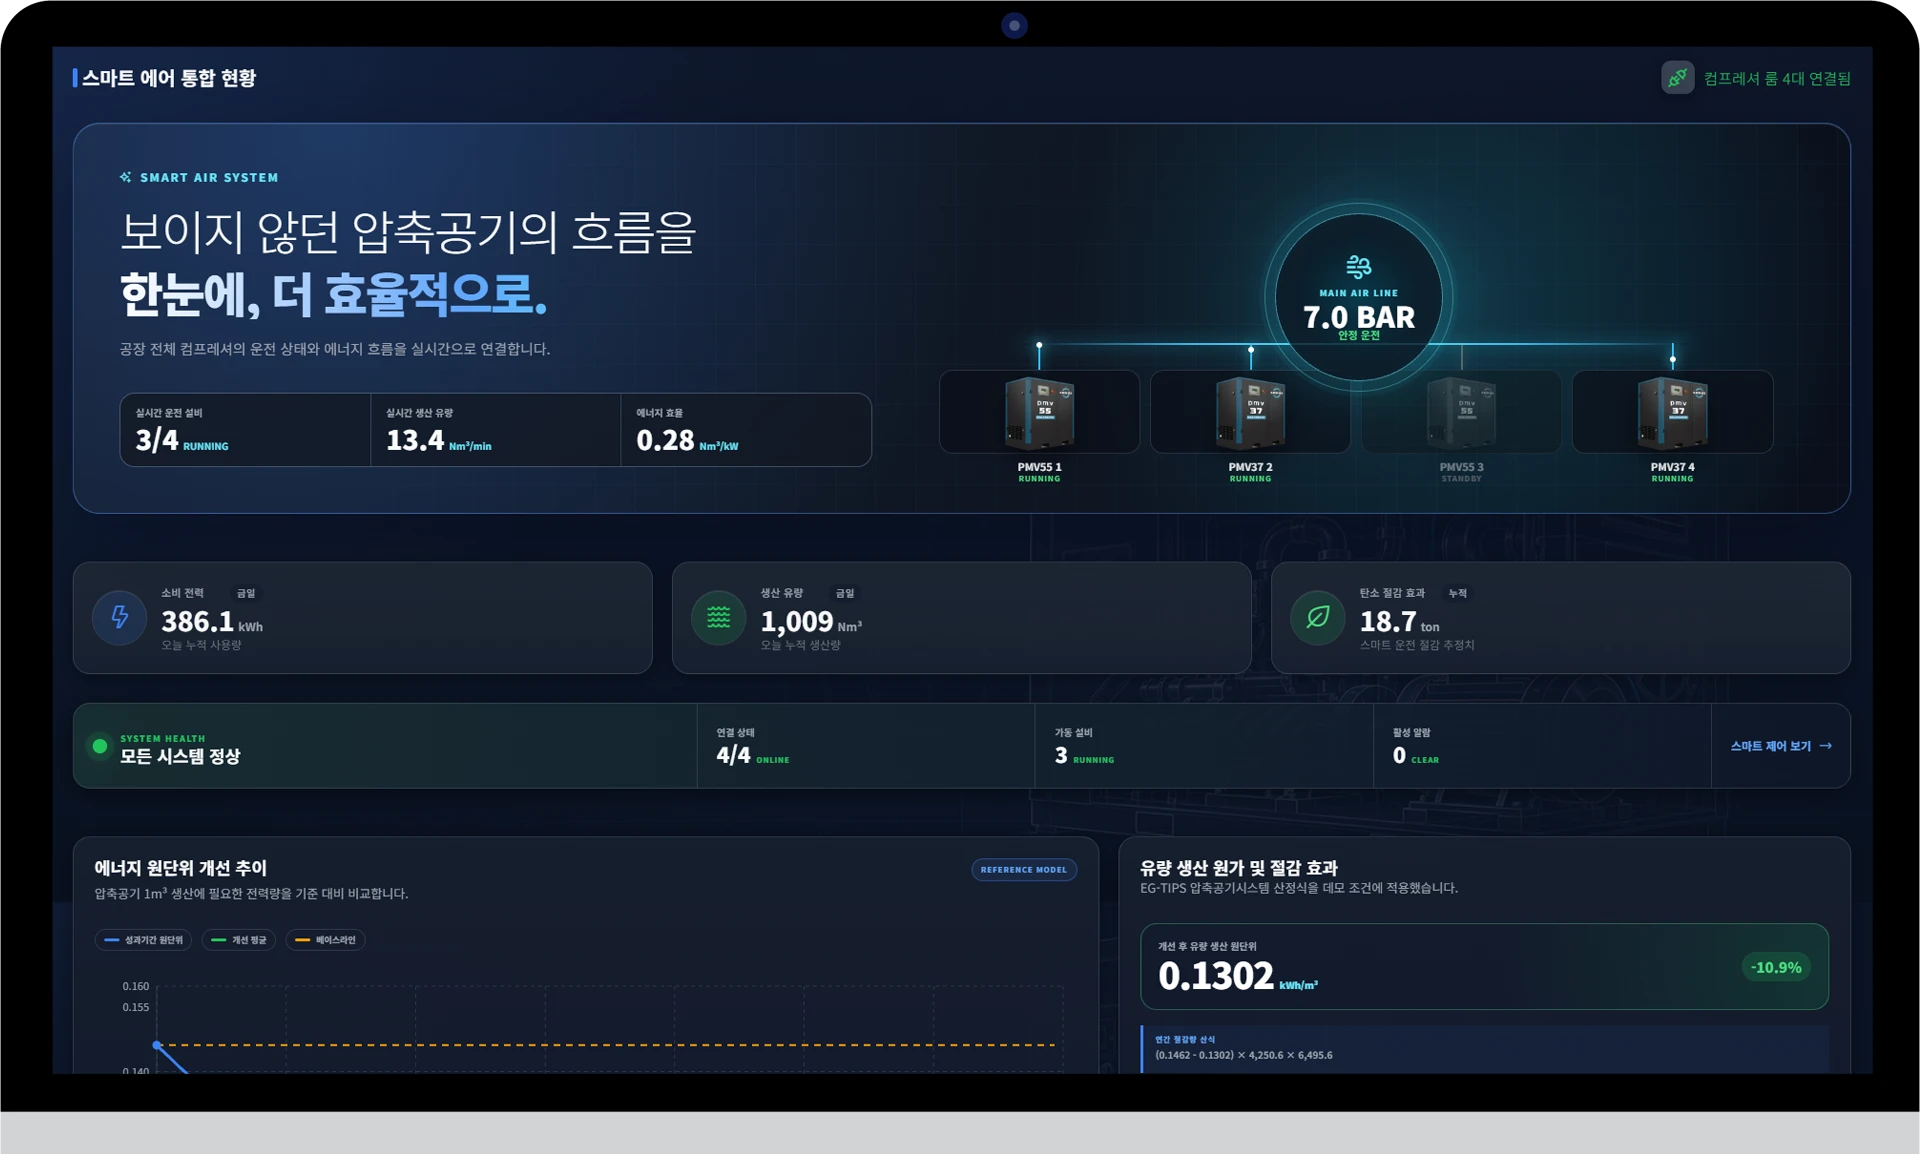Select the PMV55 1 compressor thumbnail
Screen dimensions: 1920x1154
(1039, 412)
